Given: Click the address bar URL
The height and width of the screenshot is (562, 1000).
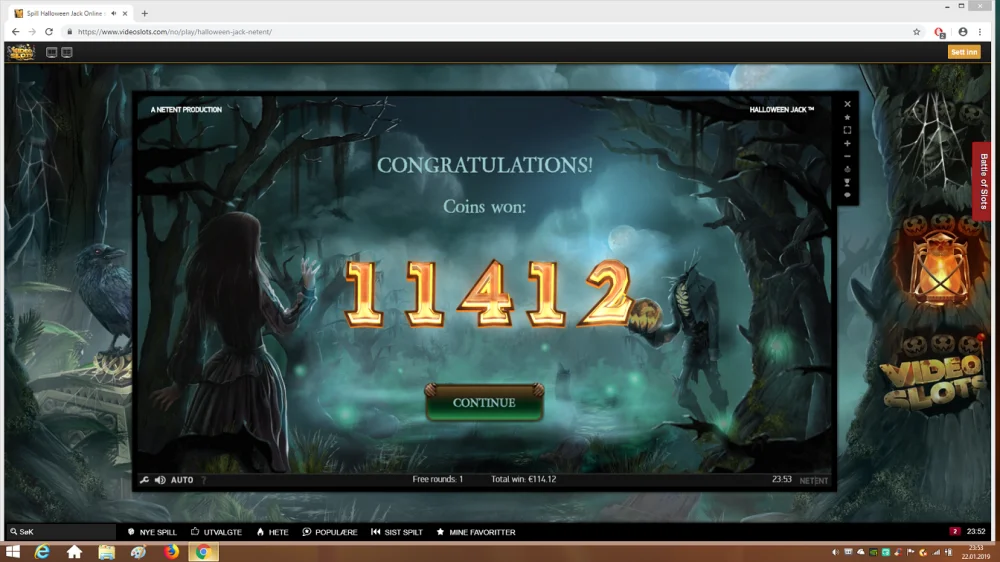Looking at the screenshot, I should coord(175,32).
